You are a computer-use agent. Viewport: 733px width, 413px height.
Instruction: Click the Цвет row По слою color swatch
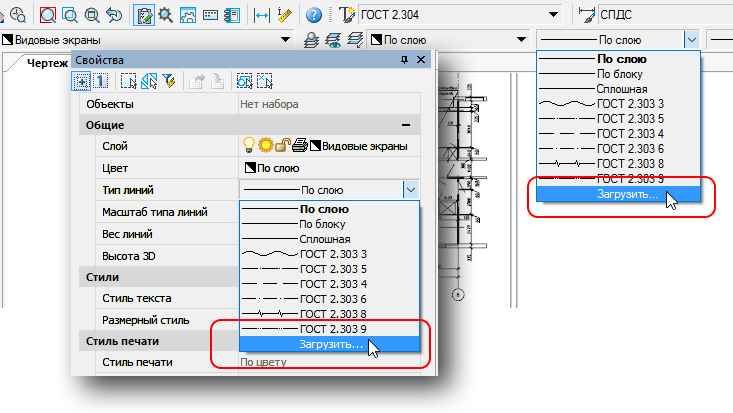(251, 167)
